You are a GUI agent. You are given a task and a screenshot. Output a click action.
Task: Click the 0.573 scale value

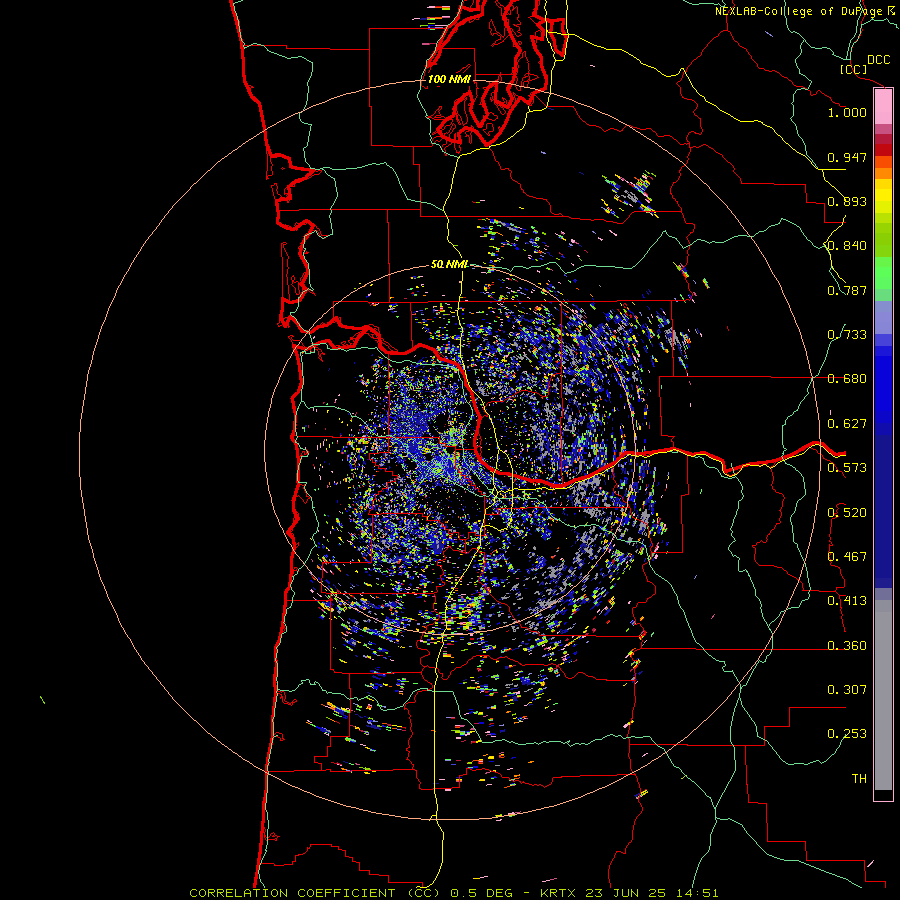coord(847,468)
